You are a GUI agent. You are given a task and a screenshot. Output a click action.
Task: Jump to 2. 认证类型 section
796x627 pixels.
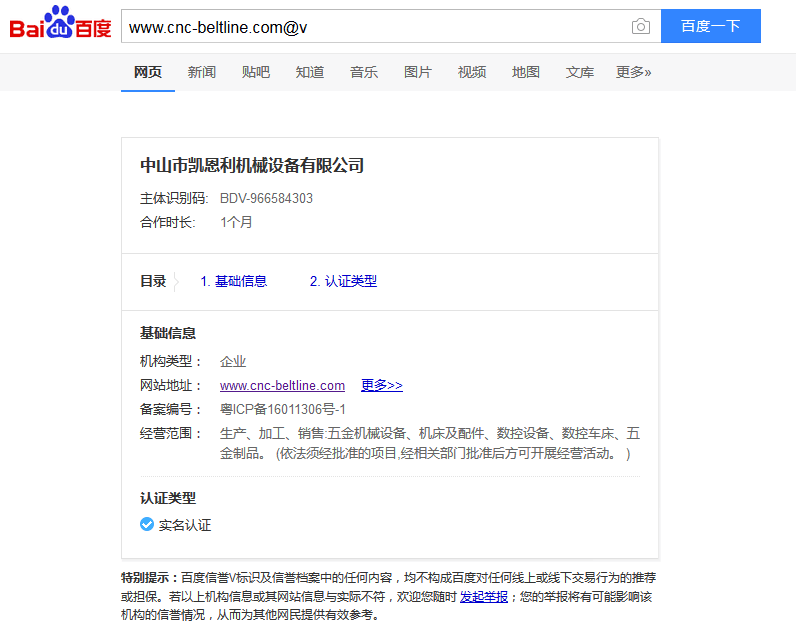tap(343, 281)
